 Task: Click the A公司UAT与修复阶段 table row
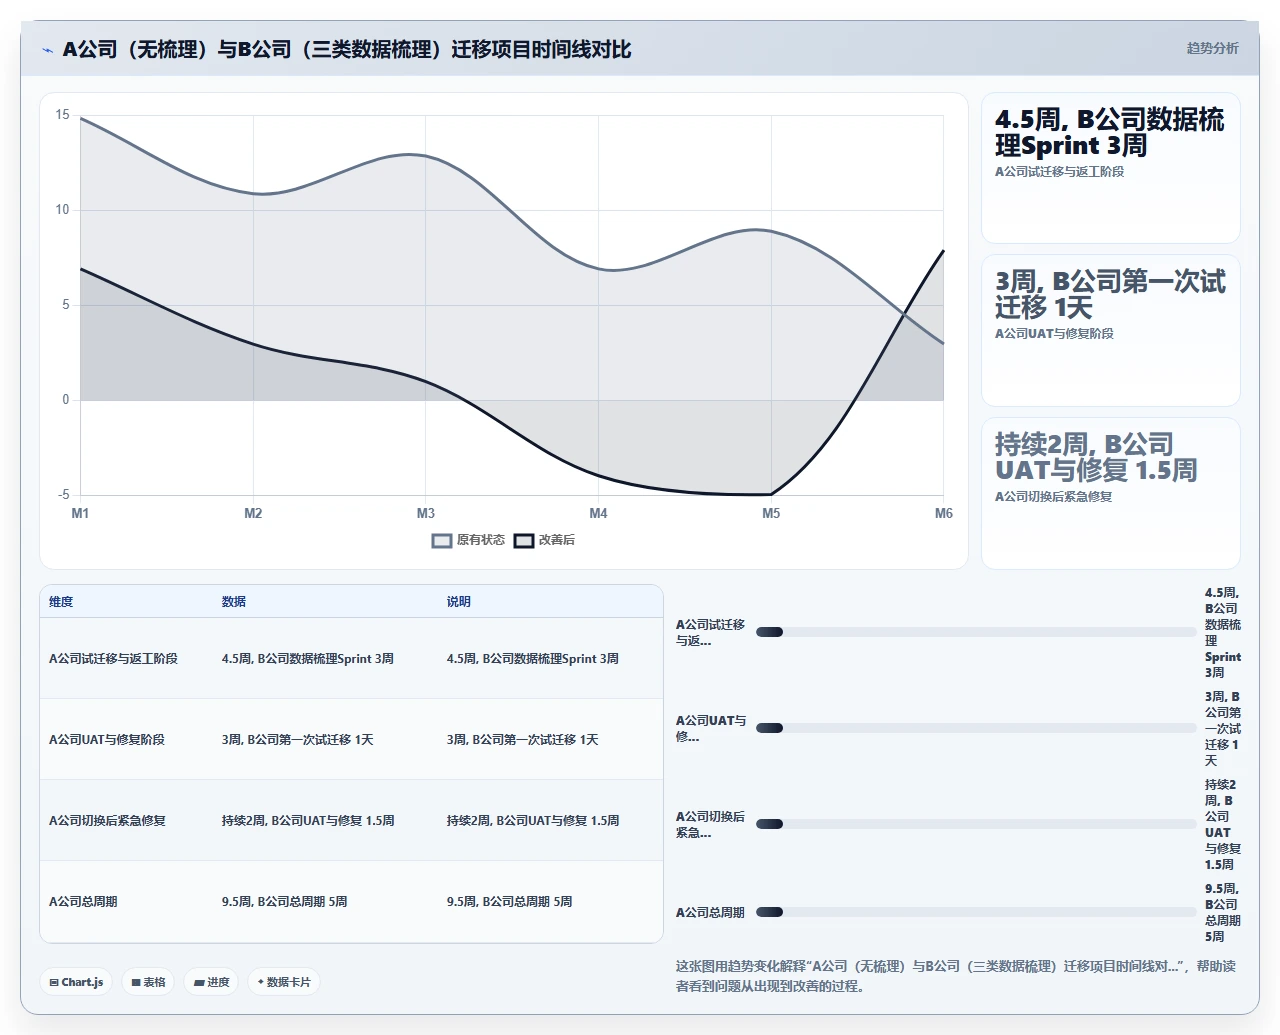click(x=351, y=739)
